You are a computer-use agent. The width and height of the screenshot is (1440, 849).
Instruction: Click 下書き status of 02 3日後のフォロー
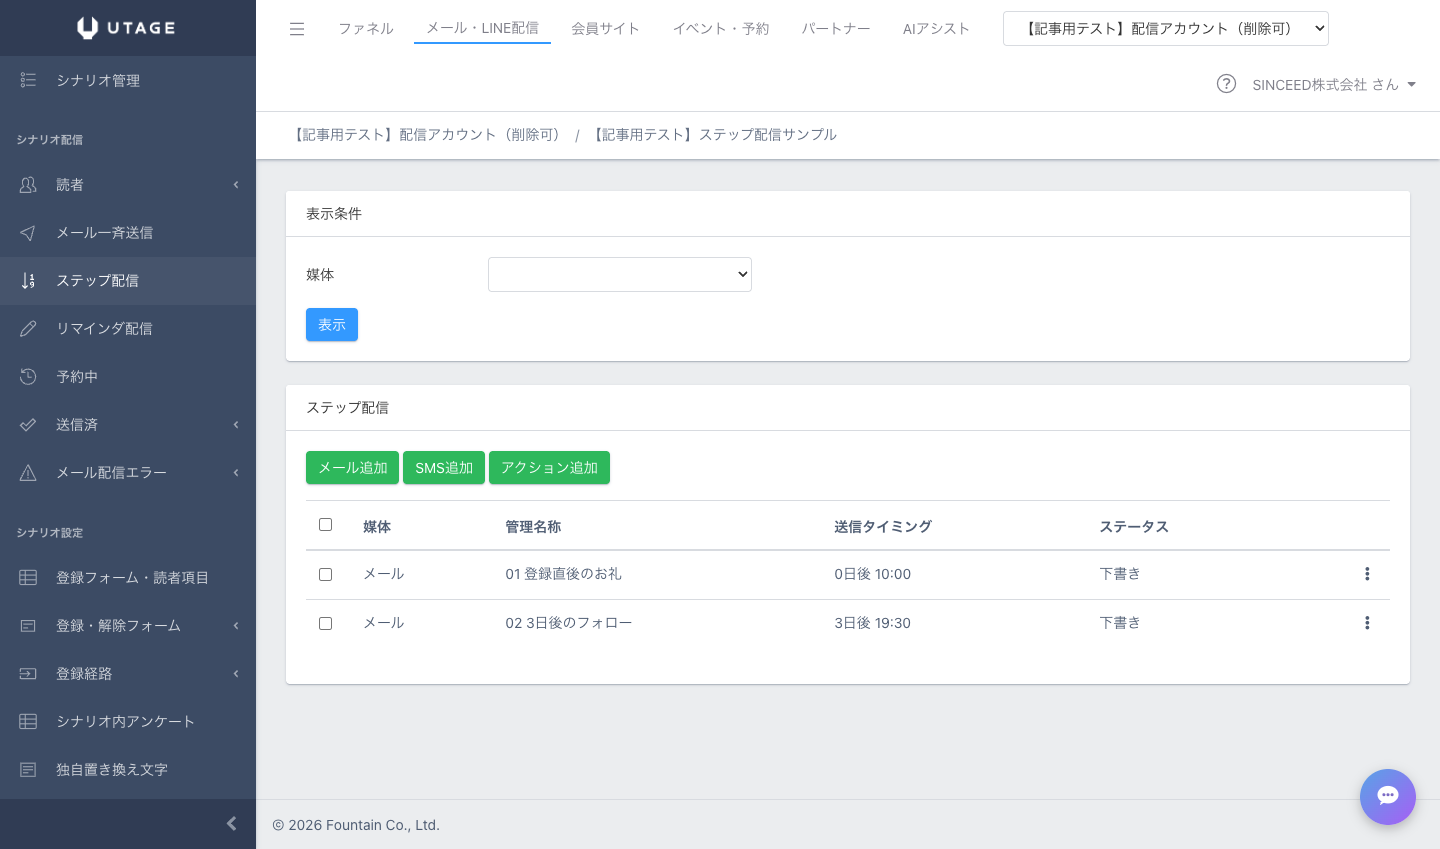pos(1120,623)
